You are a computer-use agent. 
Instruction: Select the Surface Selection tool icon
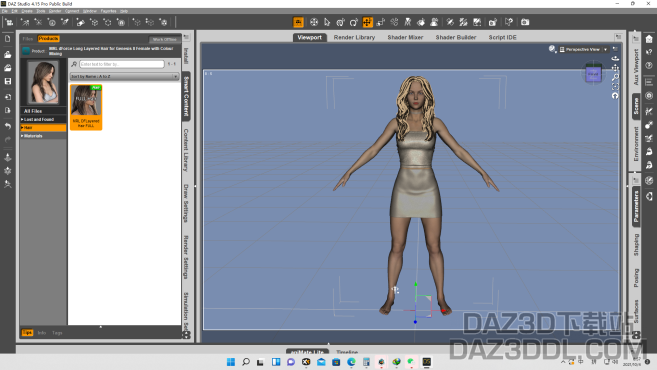point(421,22)
